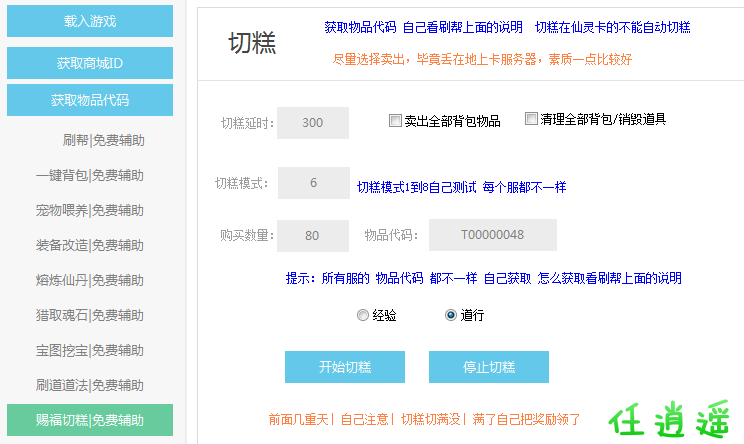744x444 pixels.
Task: Enable 卖出全部背包物品 checkbox
Action: pyautogui.click(x=395, y=121)
